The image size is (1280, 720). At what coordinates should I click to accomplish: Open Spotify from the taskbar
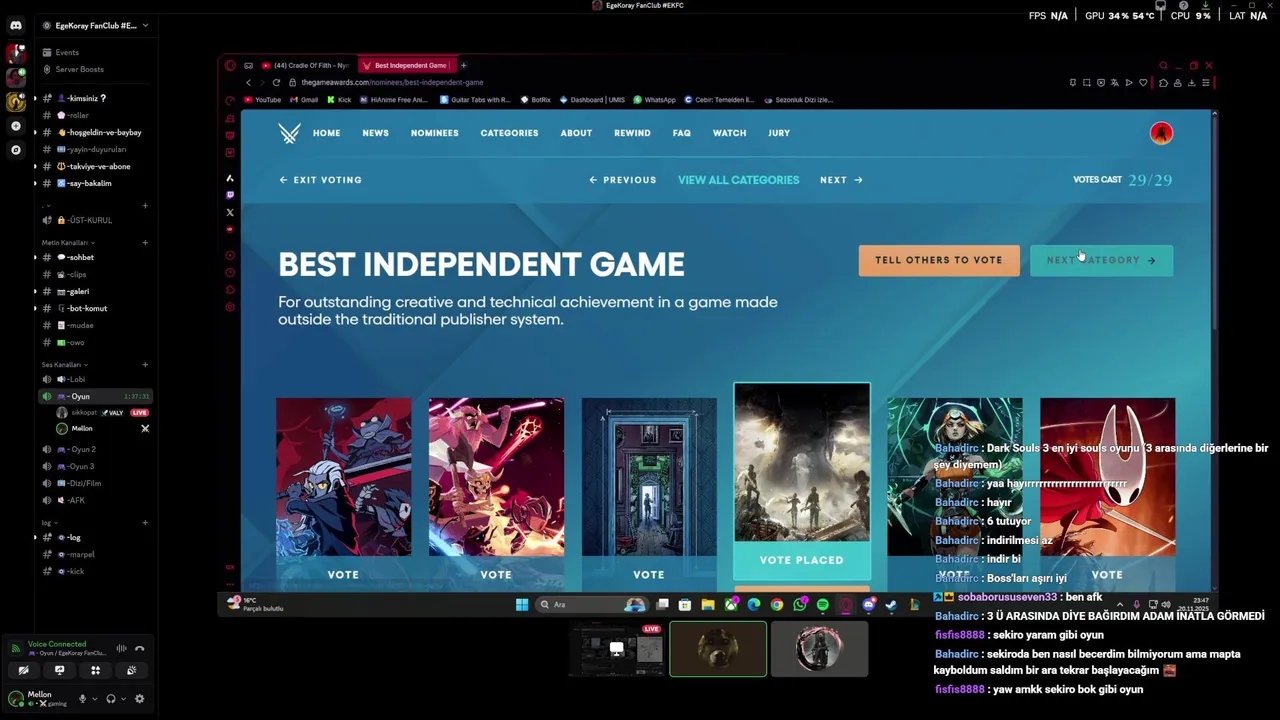pyautogui.click(x=822, y=604)
